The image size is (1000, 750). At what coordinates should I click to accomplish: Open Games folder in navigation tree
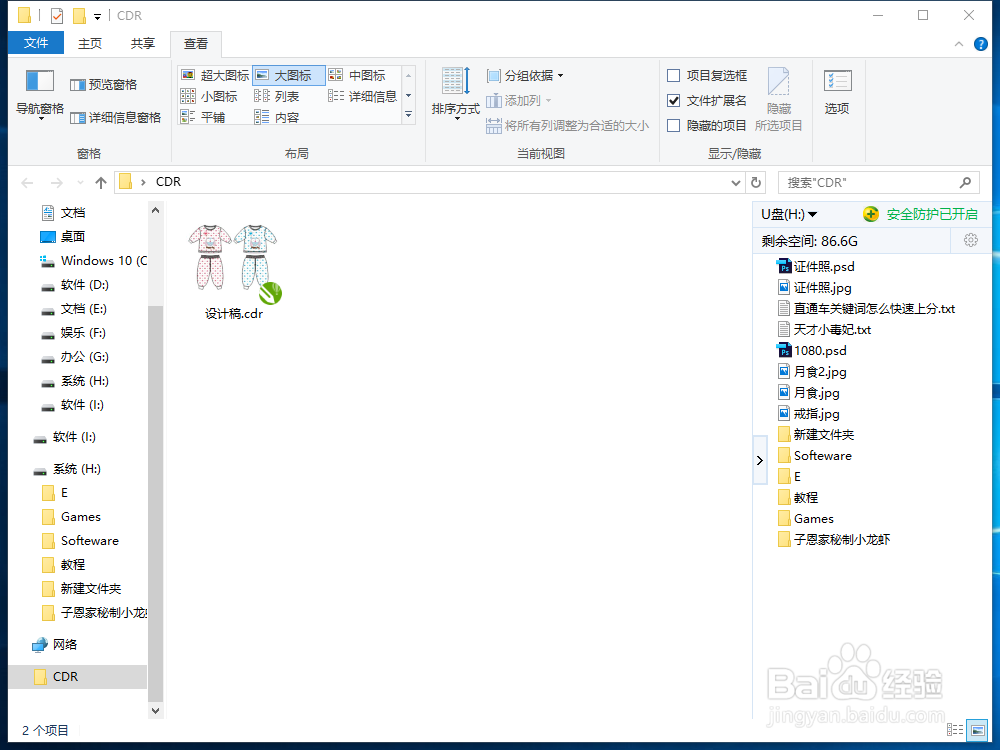tap(71, 517)
